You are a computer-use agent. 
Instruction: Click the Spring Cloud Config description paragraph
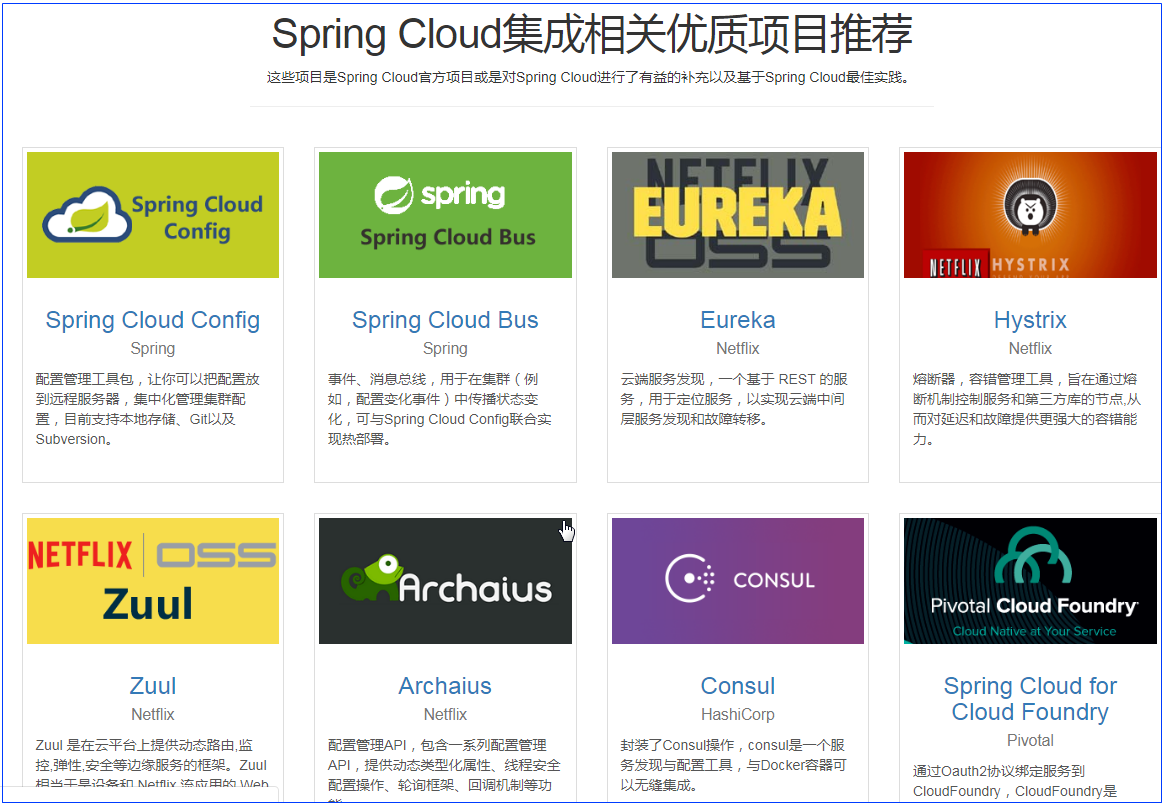(148, 409)
